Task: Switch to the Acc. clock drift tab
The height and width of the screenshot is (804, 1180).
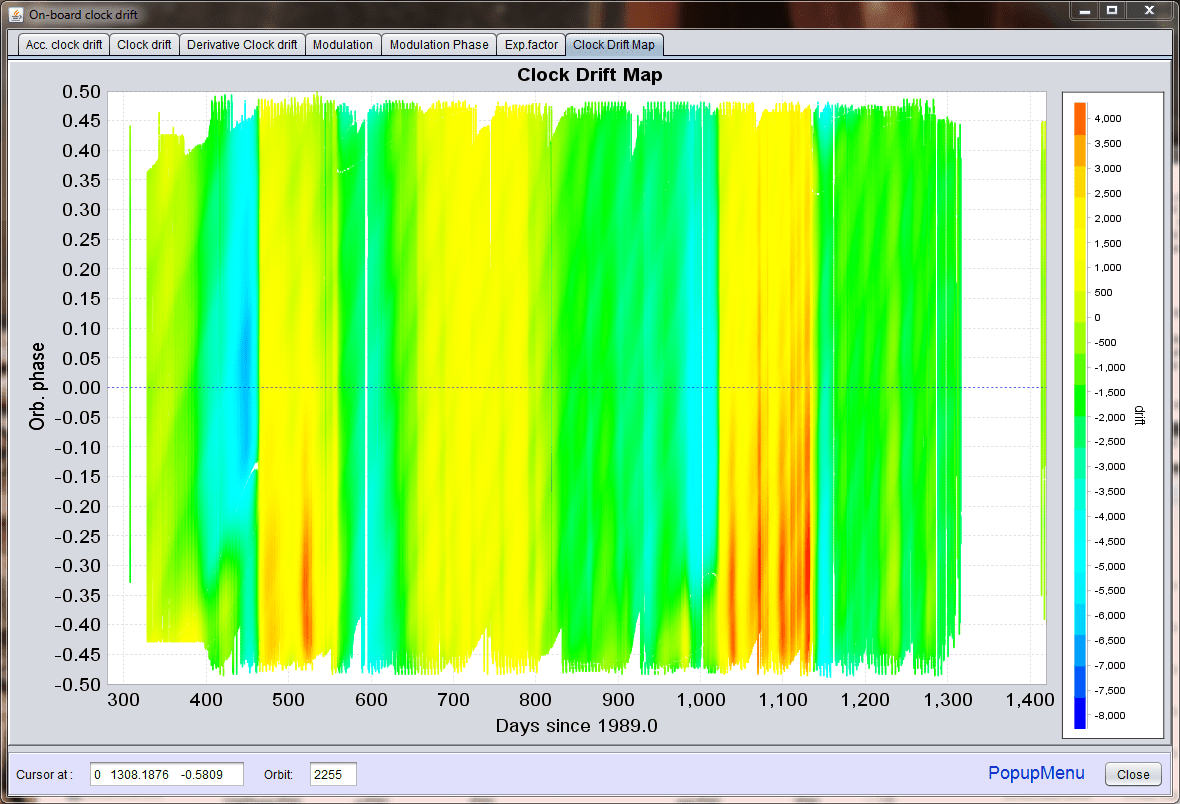Action: [63, 44]
